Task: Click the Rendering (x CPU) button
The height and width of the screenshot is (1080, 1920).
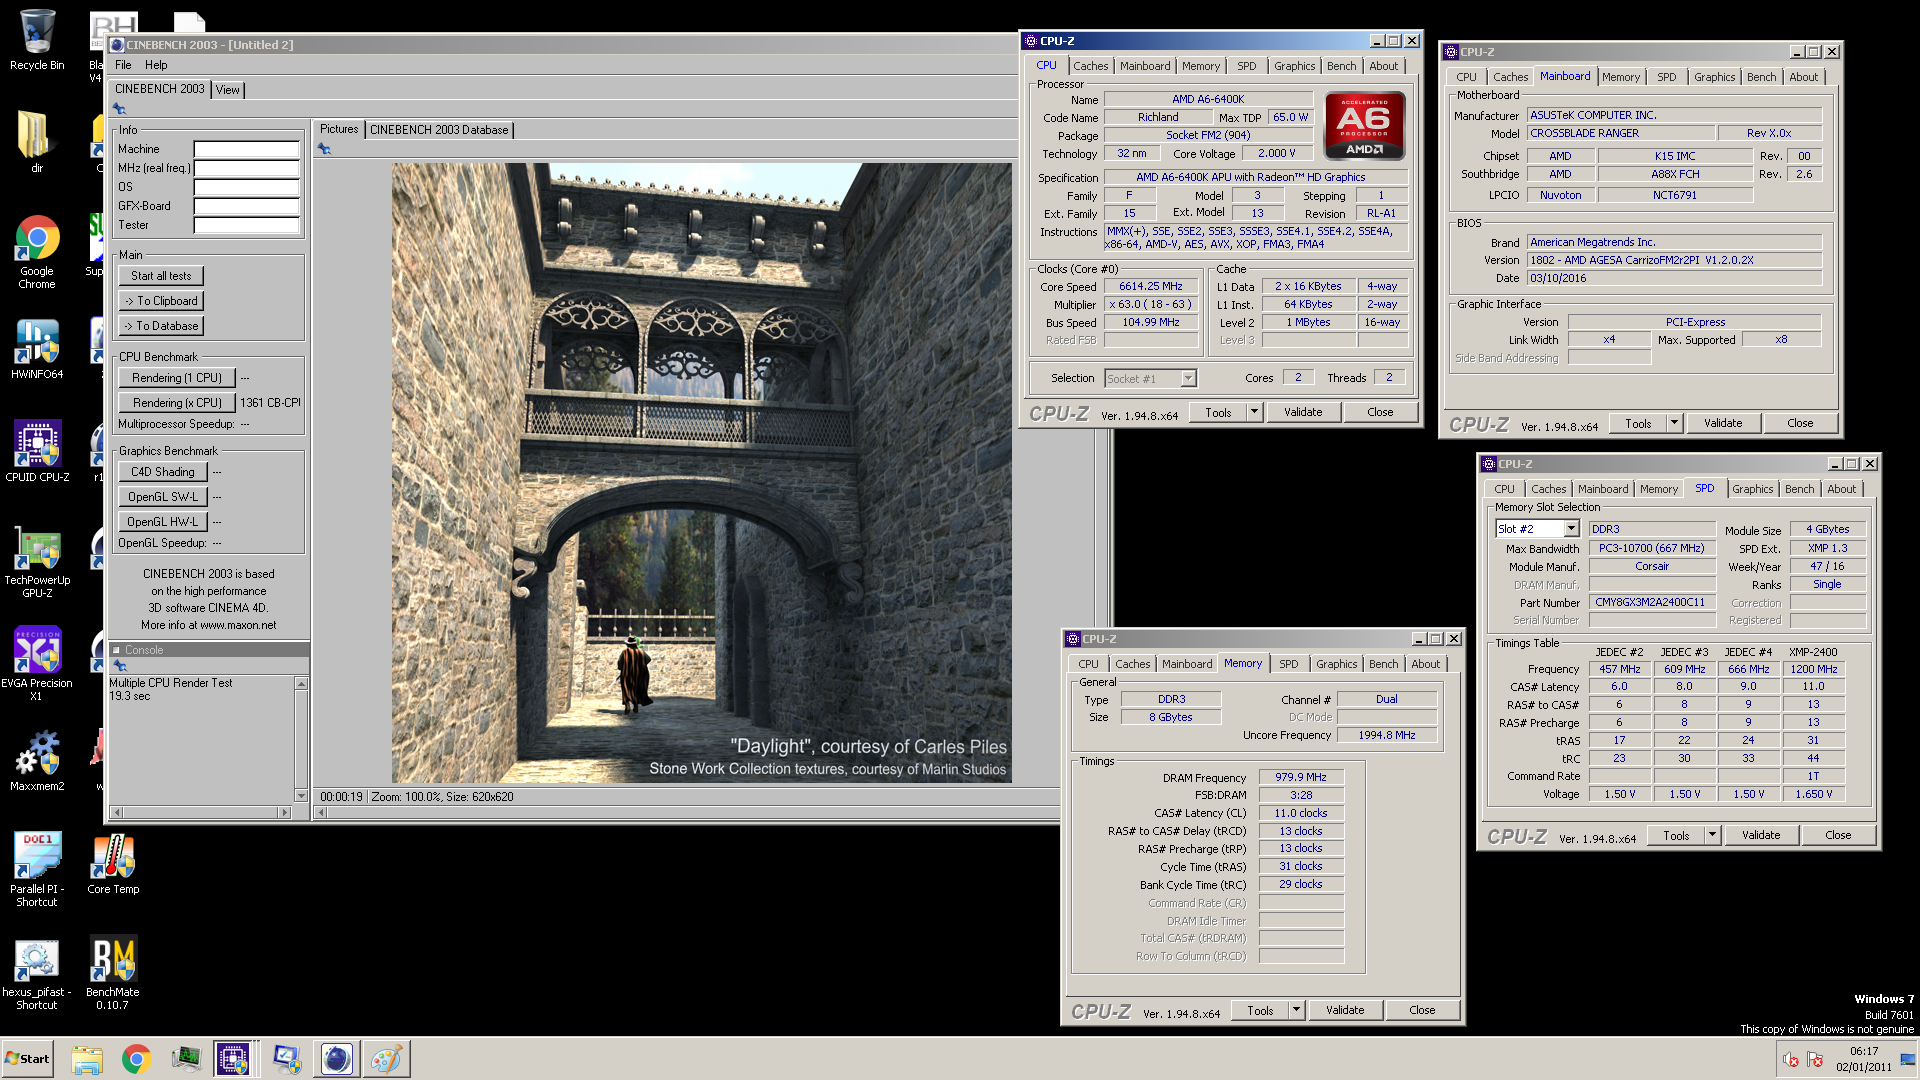Action: (x=177, y=403)
